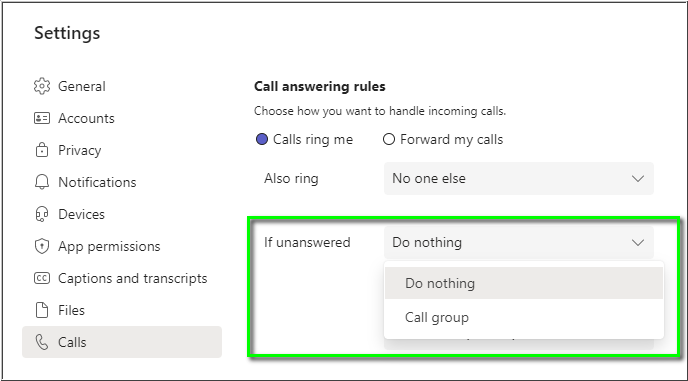Click the Notifications bell icon
Viewport: 688px width, 381px height.
click(42, 182)
